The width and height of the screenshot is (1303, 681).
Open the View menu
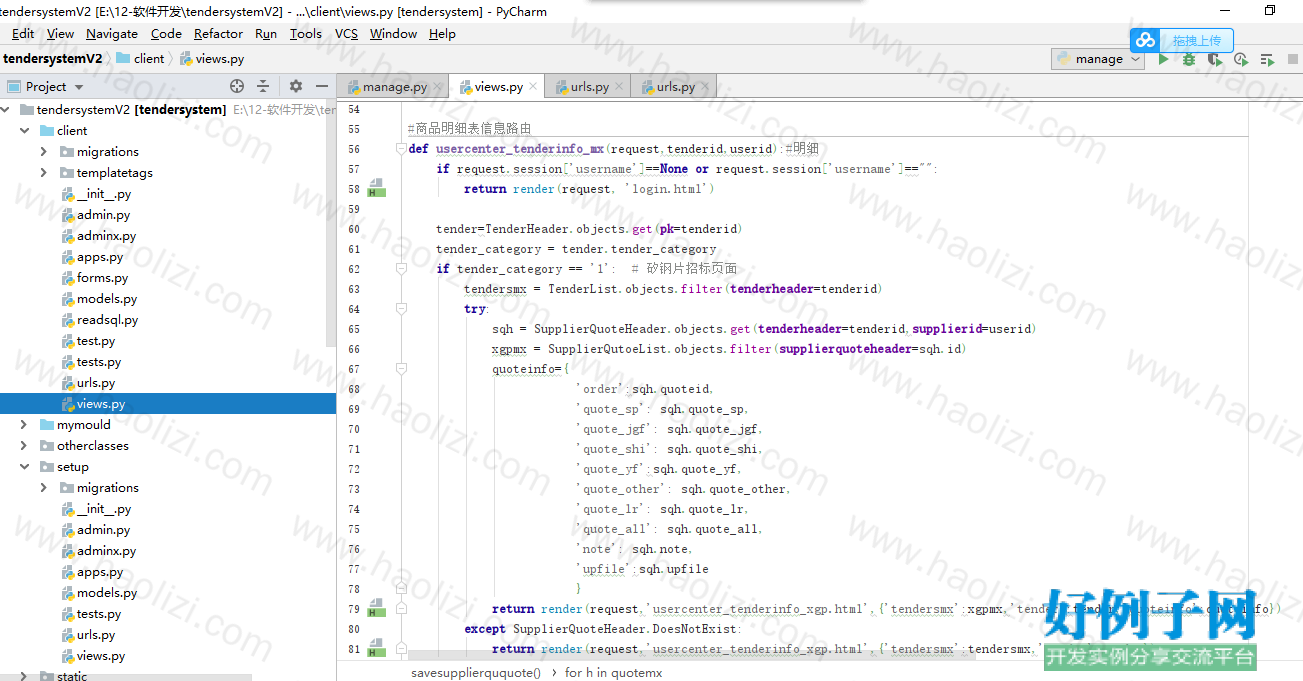point(60,33)
